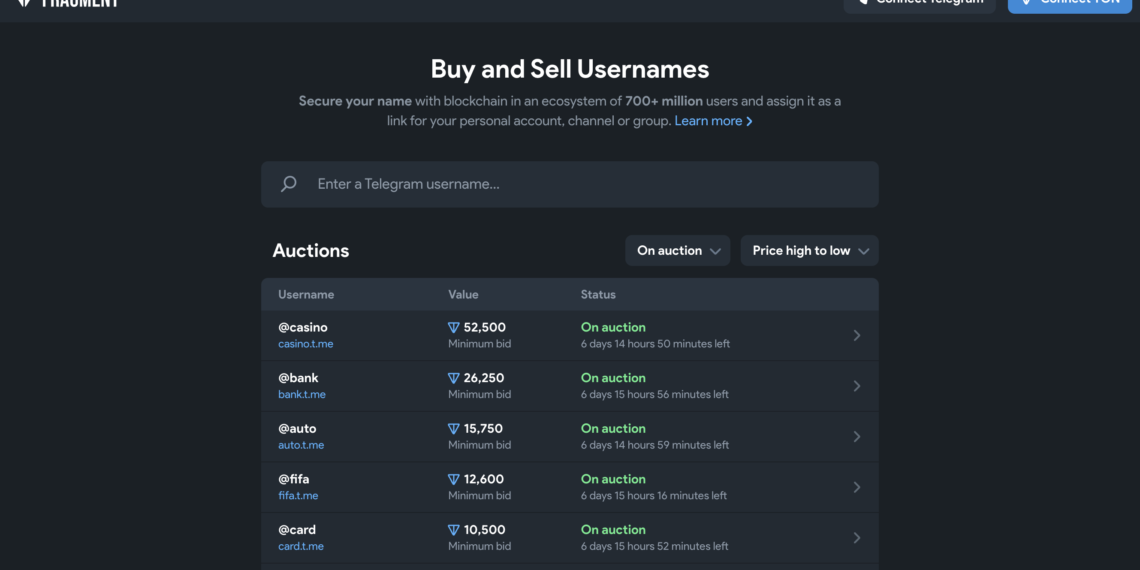Select the @auto username
The height and width of the screenshot is (570, 1140).
tap(297, 429)
